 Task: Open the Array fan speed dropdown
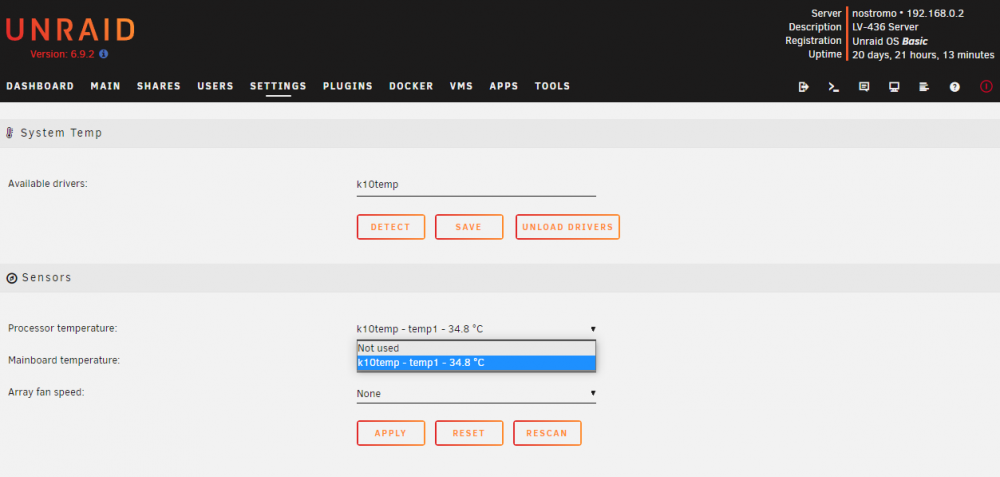(x=476, y=393)
